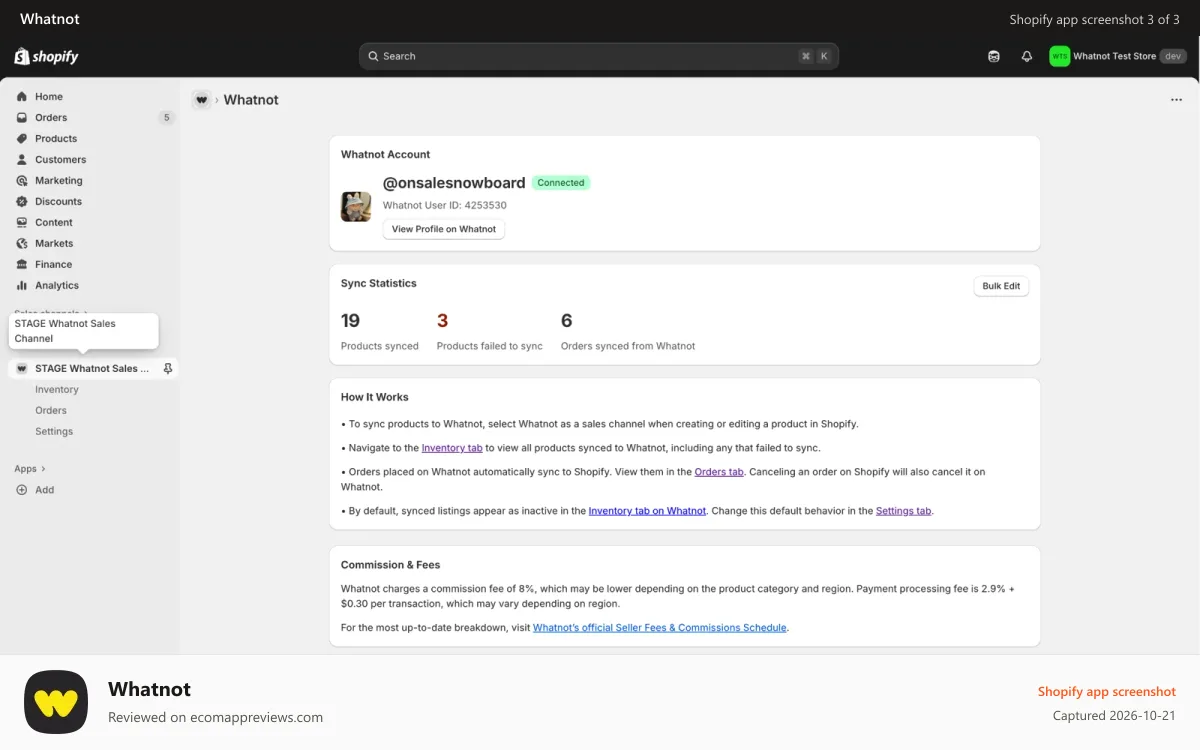Click the Marketing target icon

(x=22, y=181)
